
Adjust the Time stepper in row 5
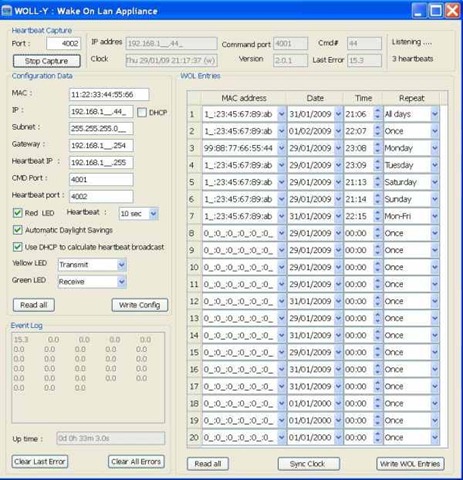377,182
